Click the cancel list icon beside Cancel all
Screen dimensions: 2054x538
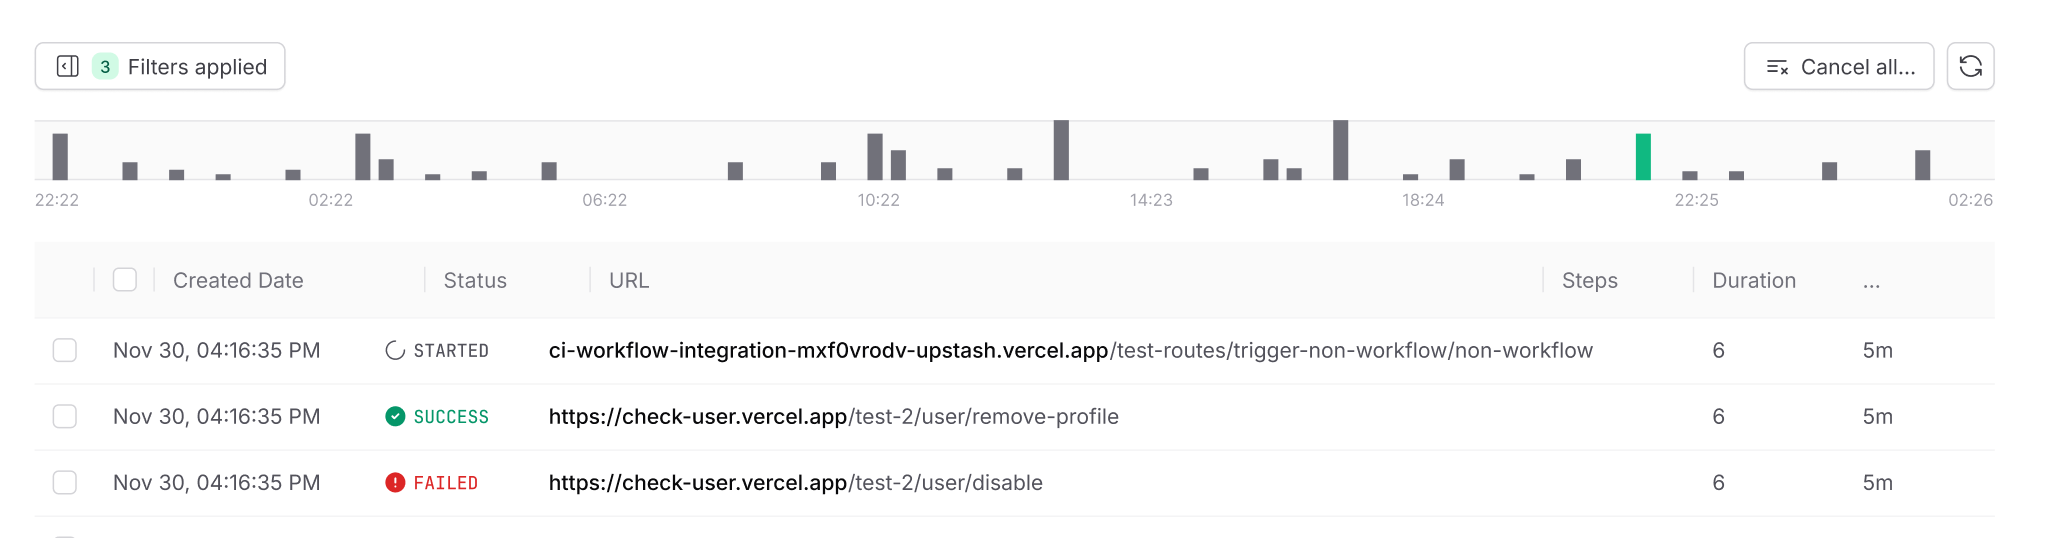pos(1777,67)
